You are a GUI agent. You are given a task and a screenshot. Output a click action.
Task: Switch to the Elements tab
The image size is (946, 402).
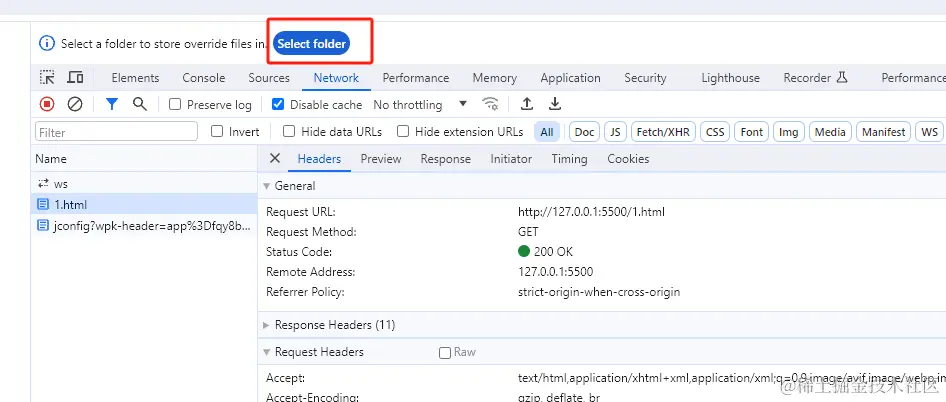click(135, 78)
